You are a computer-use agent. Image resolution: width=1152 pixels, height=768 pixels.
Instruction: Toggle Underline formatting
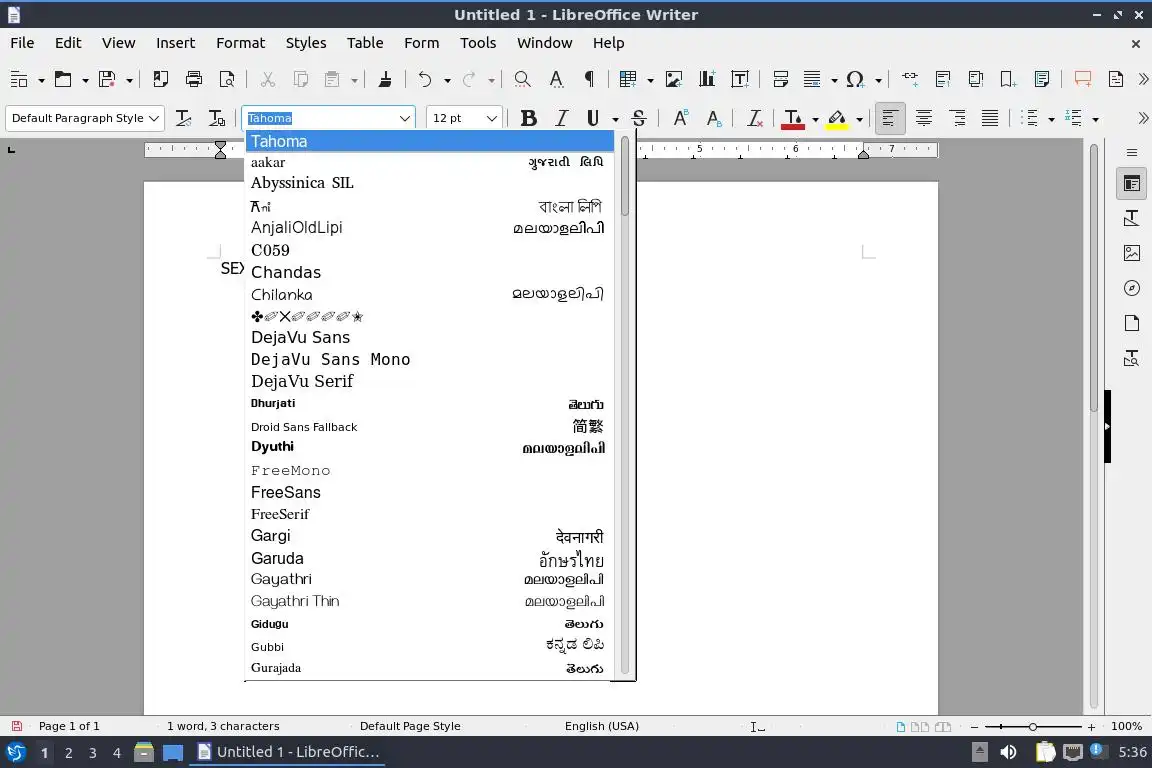[x=593, y=118]
